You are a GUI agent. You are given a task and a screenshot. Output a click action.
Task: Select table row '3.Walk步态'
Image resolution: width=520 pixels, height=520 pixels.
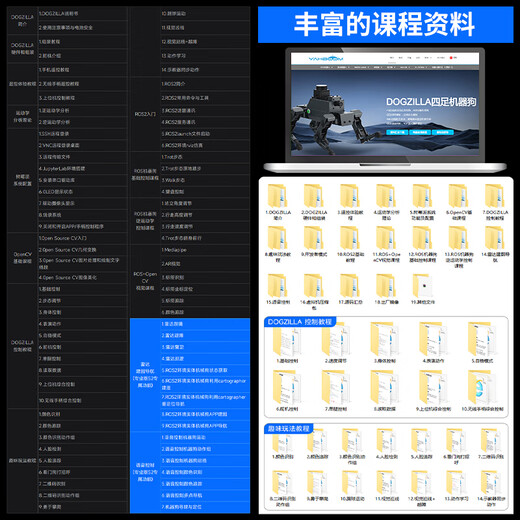tap(205, 180)
